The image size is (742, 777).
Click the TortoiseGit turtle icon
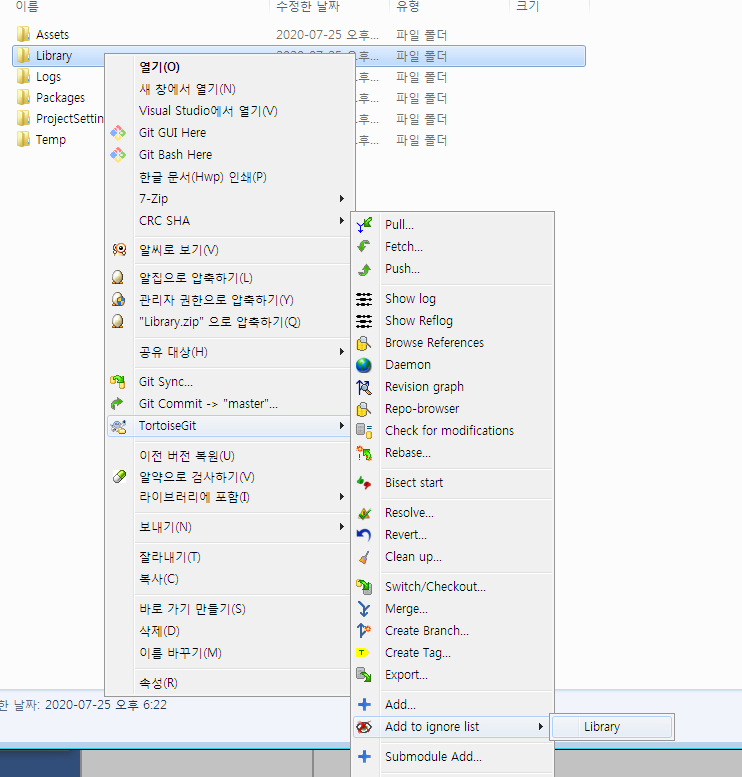click(118, 426)
